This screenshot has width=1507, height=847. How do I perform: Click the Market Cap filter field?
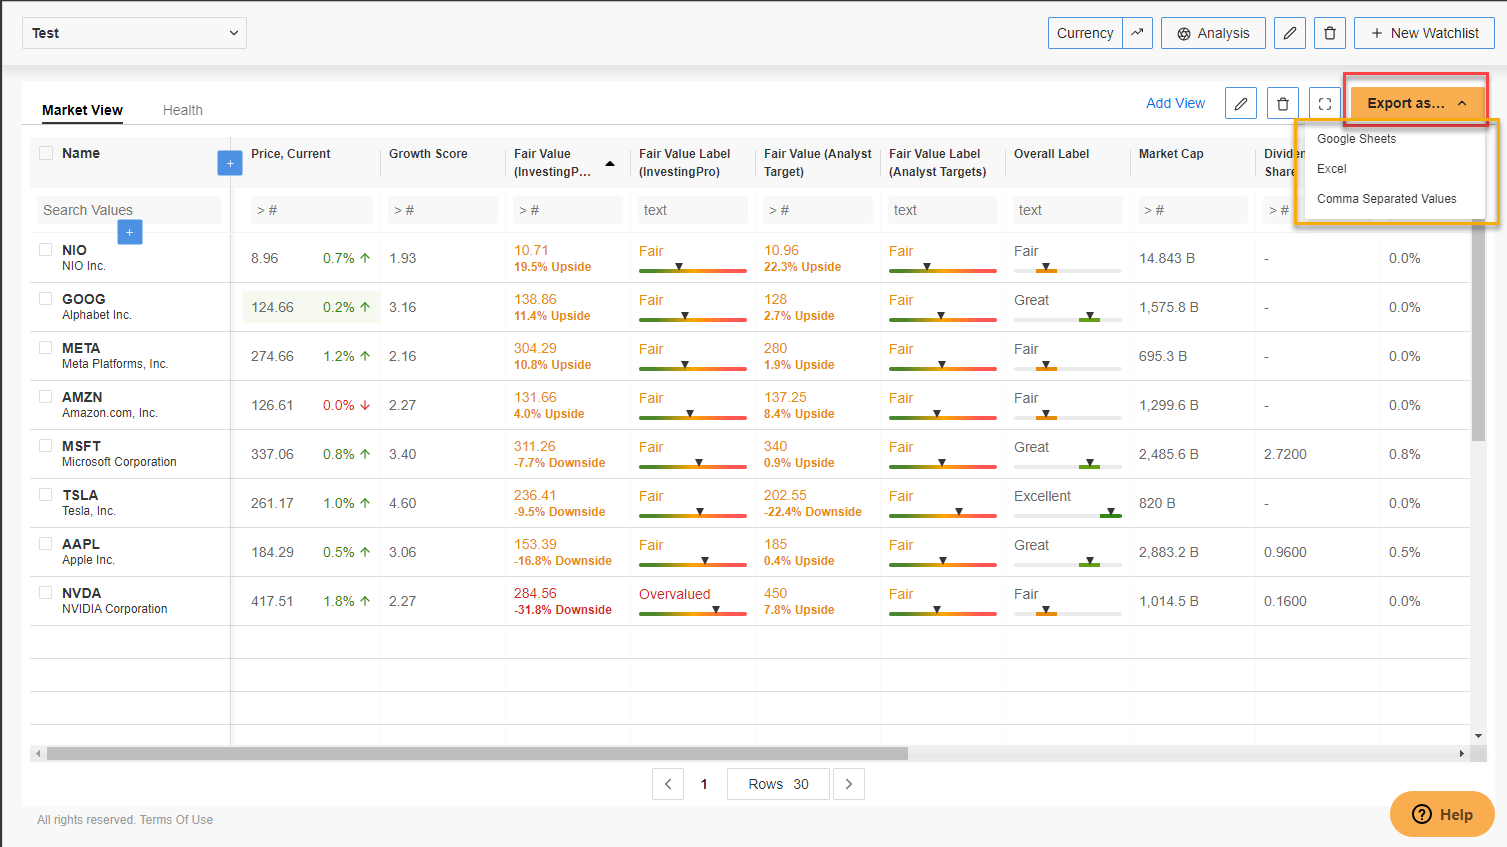tap(1193, 210)
